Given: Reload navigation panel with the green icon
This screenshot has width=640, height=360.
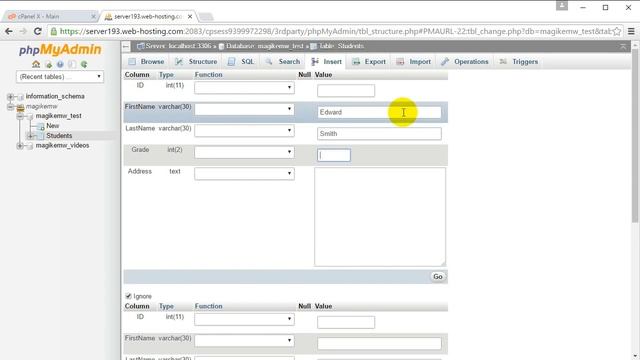Looking at the screenshot, I should [84, 64].
